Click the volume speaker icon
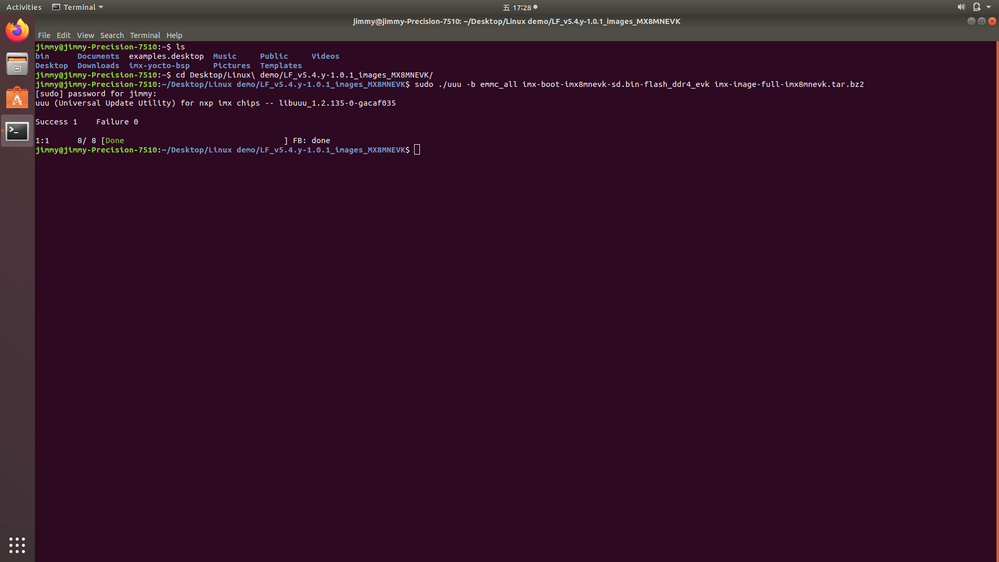Image resolution: width=999 pixels, height=562 pixels. [x=961, y=7]
